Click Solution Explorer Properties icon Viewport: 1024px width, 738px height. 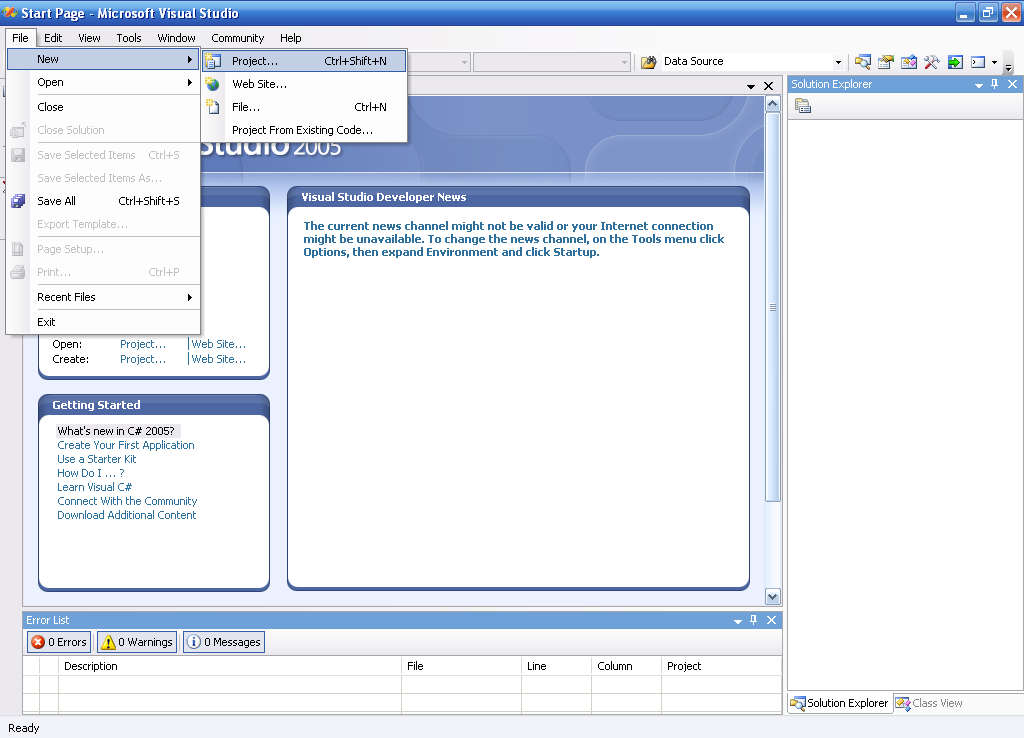point(803,106)
